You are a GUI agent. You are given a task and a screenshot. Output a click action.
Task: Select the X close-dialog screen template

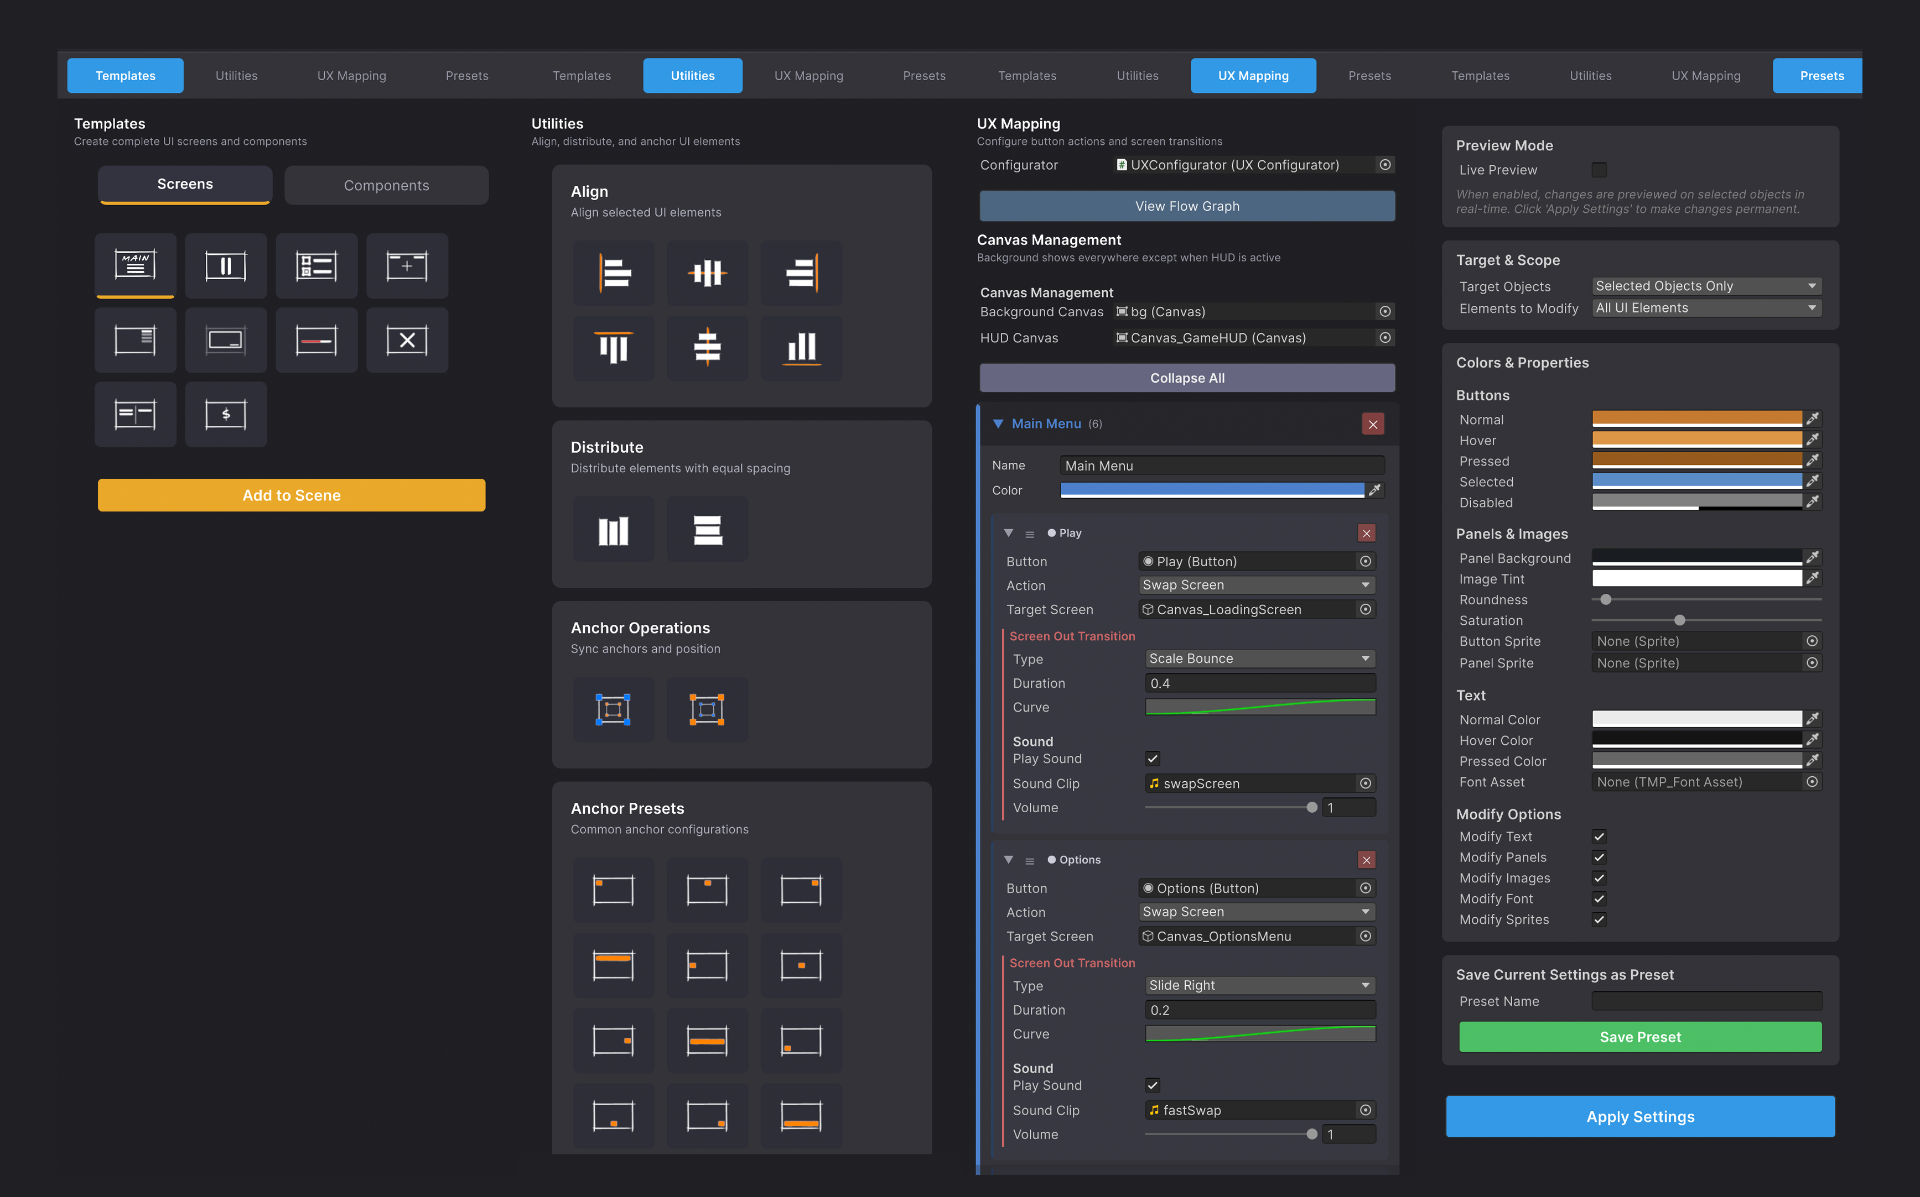pyautogui.click(x=407, y=340)
